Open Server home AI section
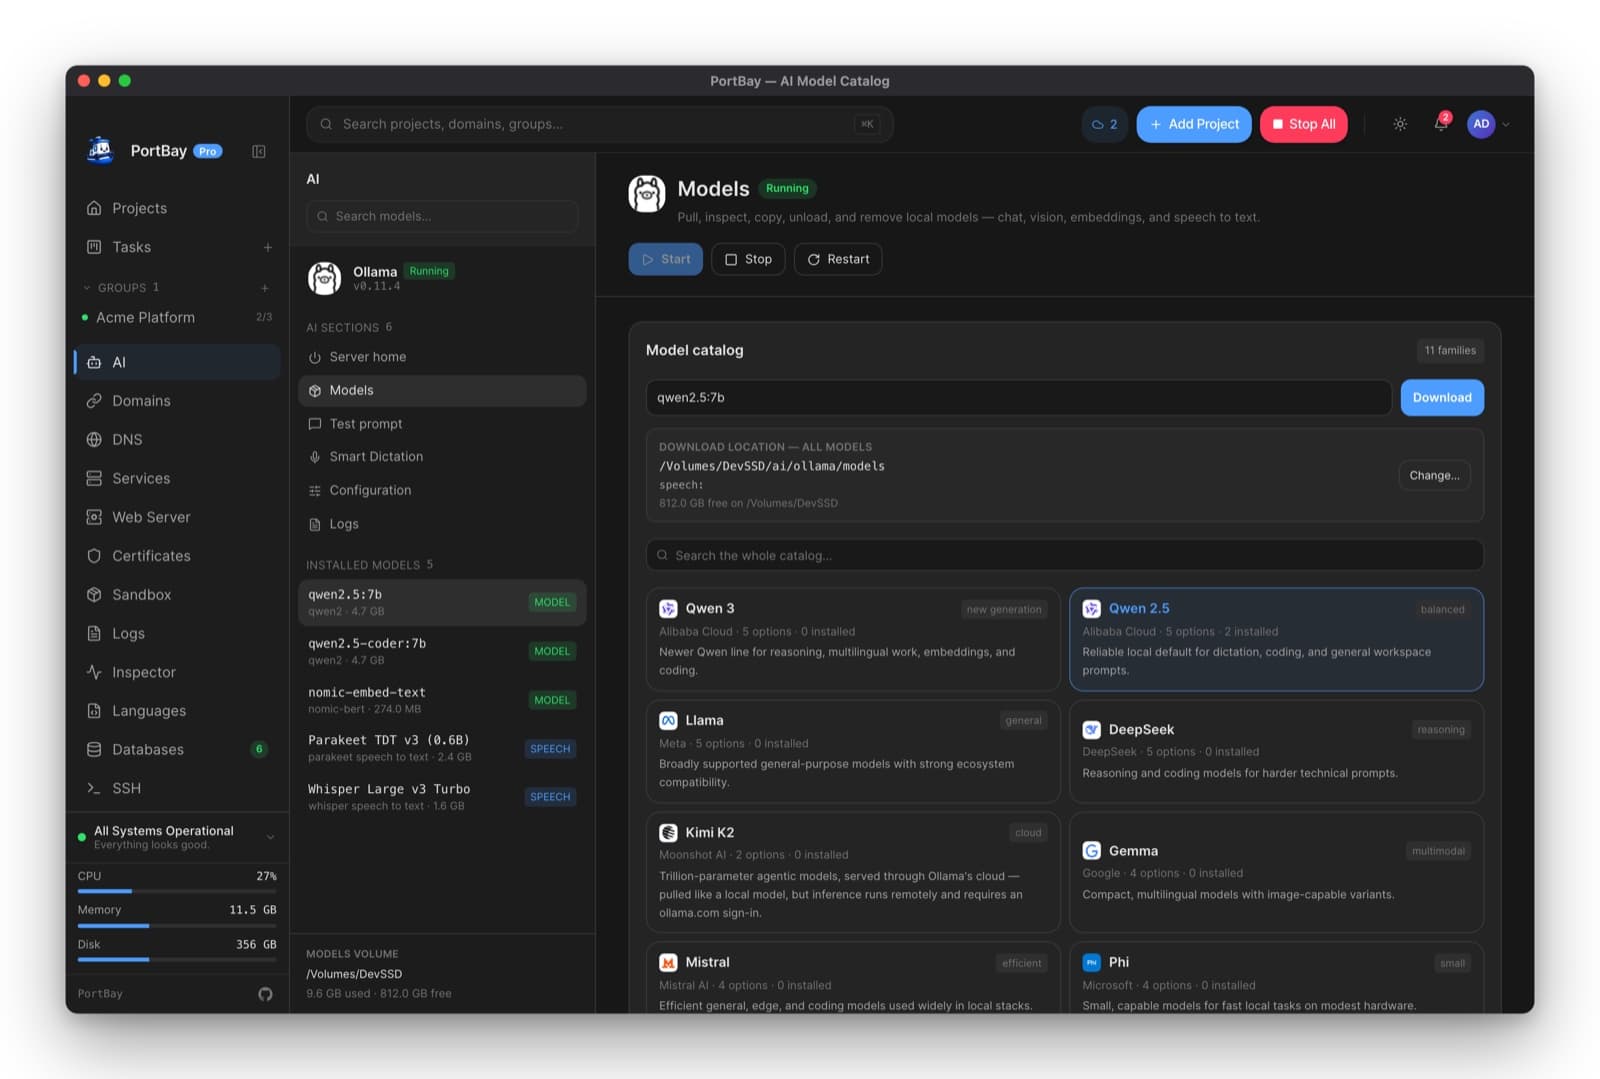The image size is (1600, 1079). tap(442, 357)
